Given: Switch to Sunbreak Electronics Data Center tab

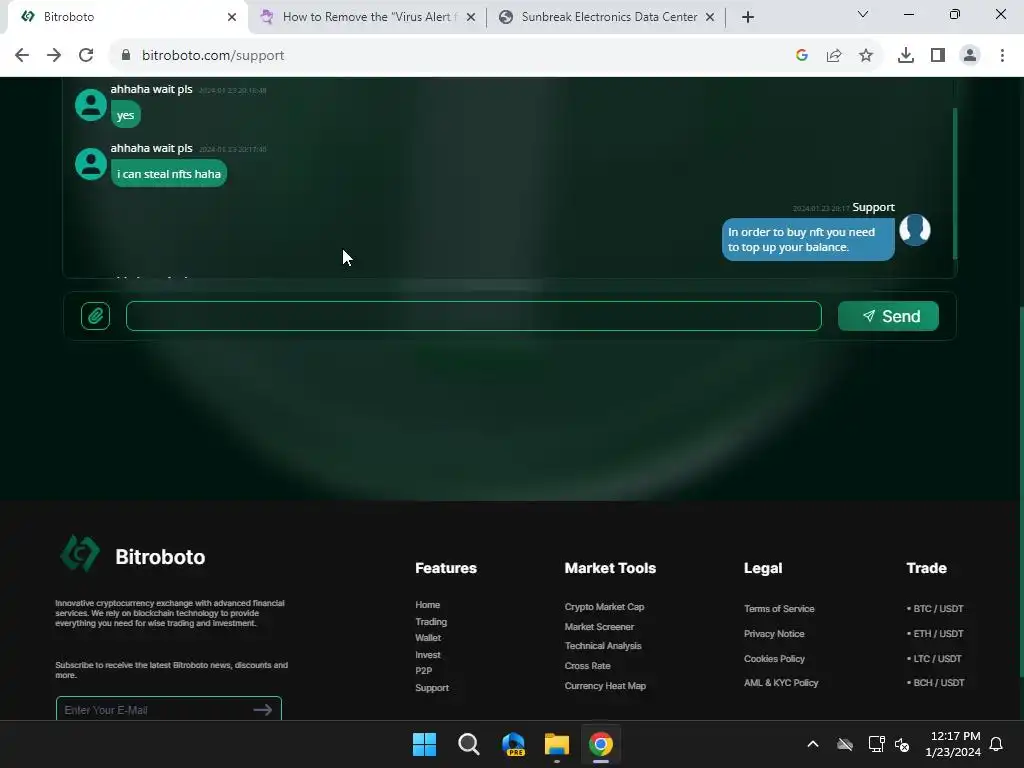Looking at the screenshot, I should click(x=609, y=17).
